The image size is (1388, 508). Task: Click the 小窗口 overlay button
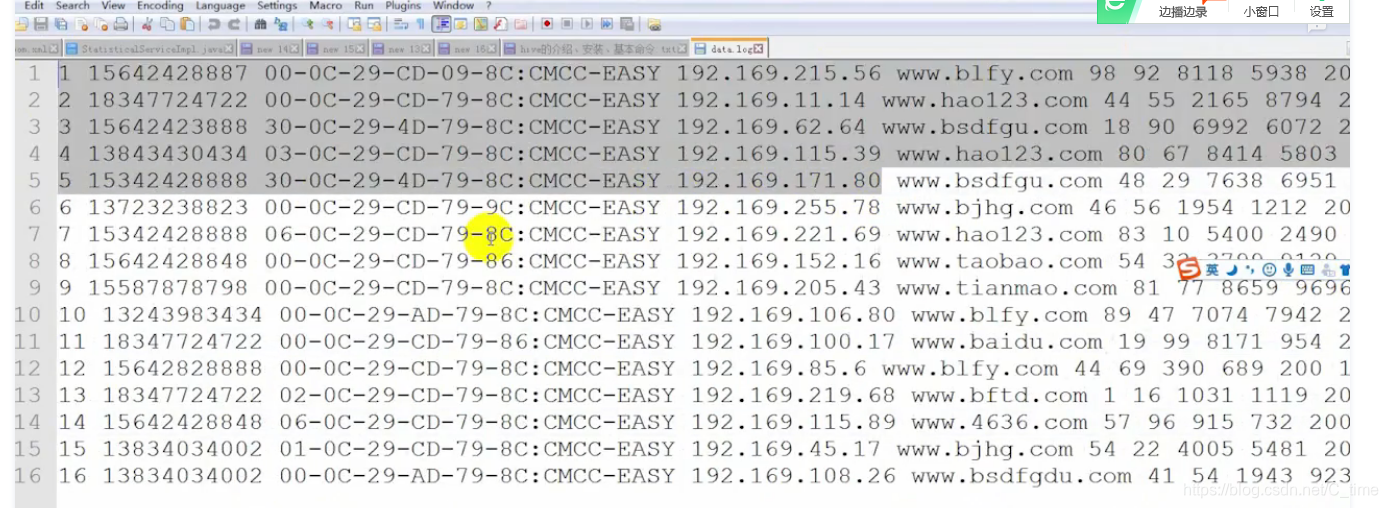click(1262, 12)
